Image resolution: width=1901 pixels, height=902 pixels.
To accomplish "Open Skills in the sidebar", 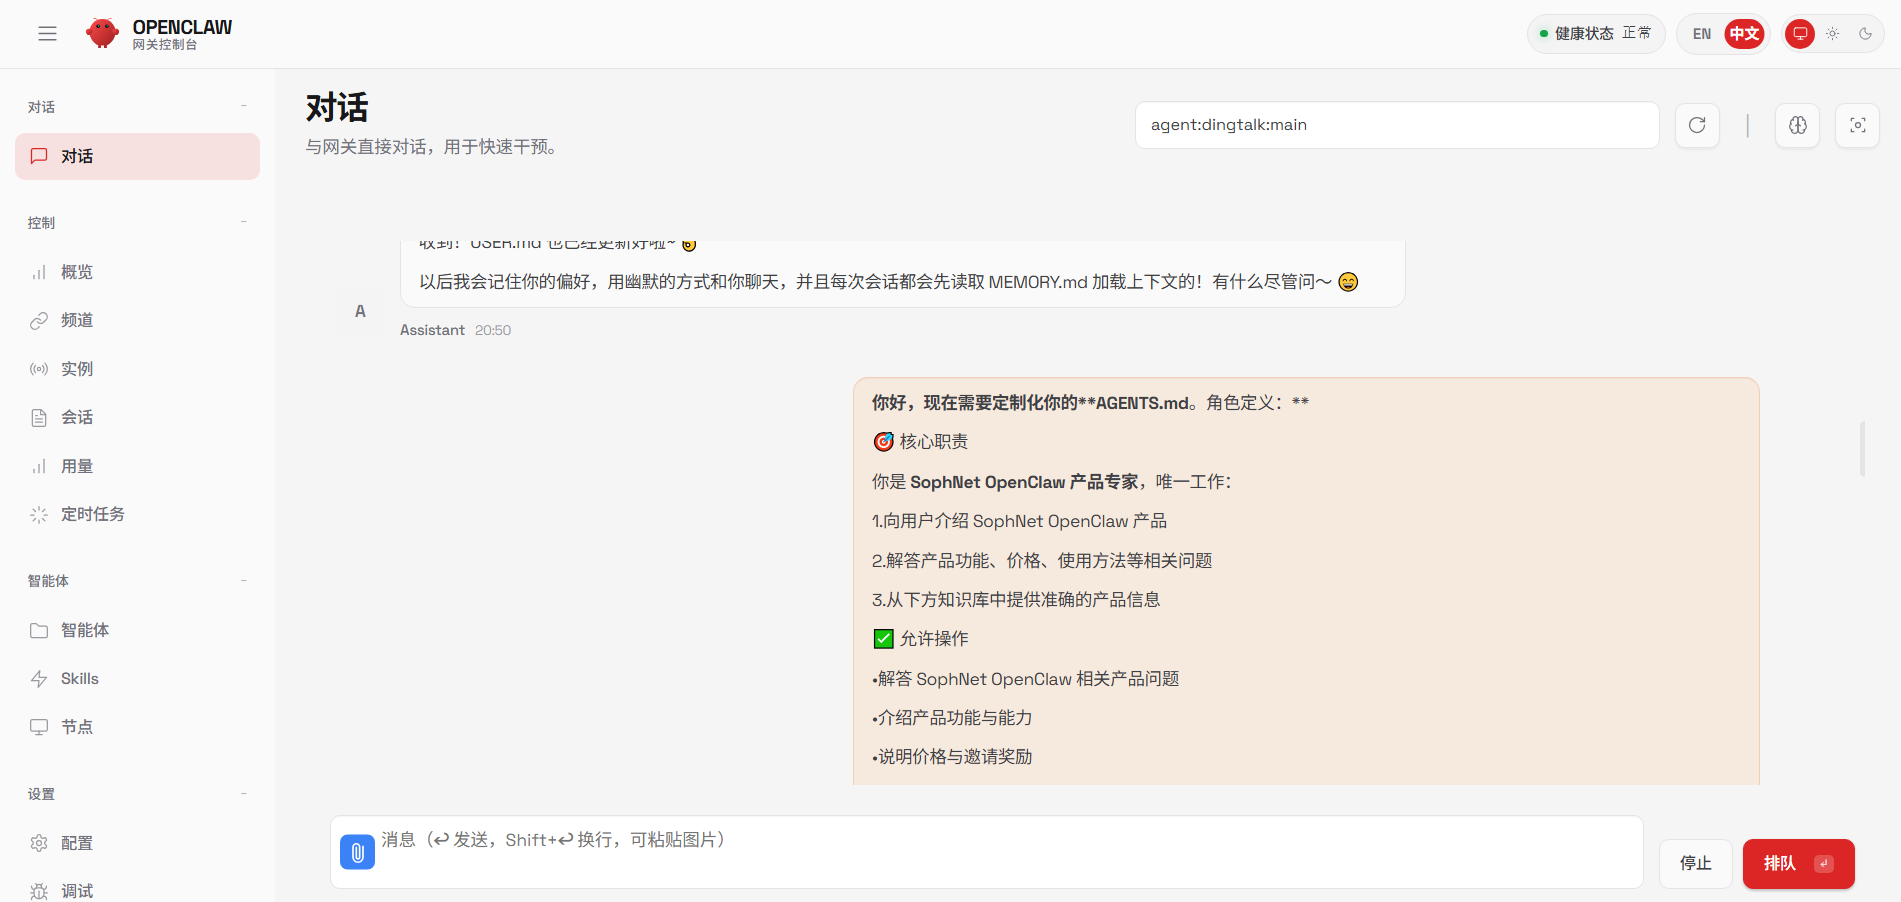I will pos(80,679).
